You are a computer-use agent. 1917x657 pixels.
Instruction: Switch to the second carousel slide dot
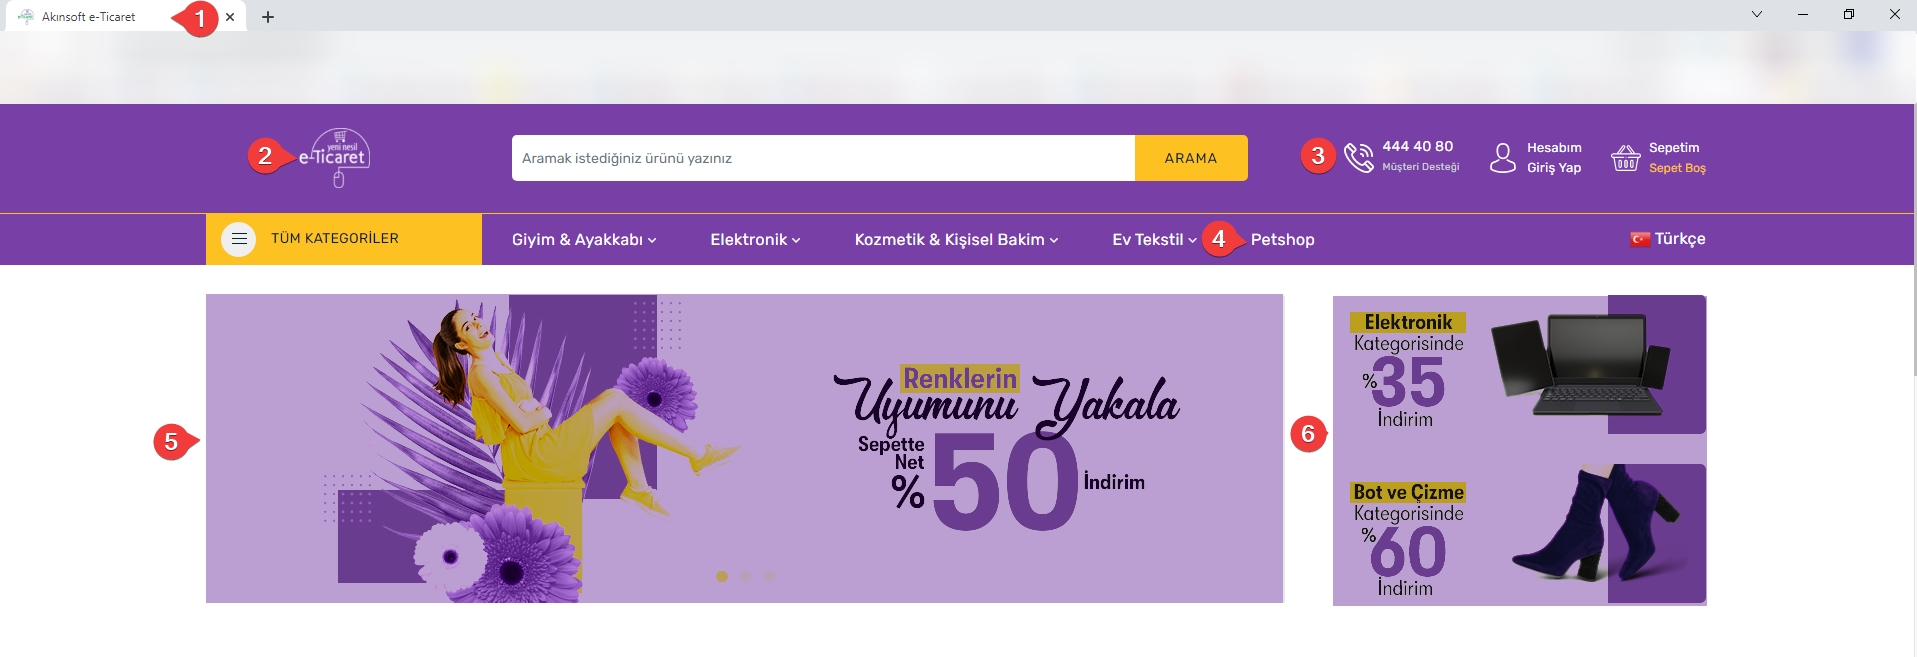pyautogui.click(x=745, y=576)
